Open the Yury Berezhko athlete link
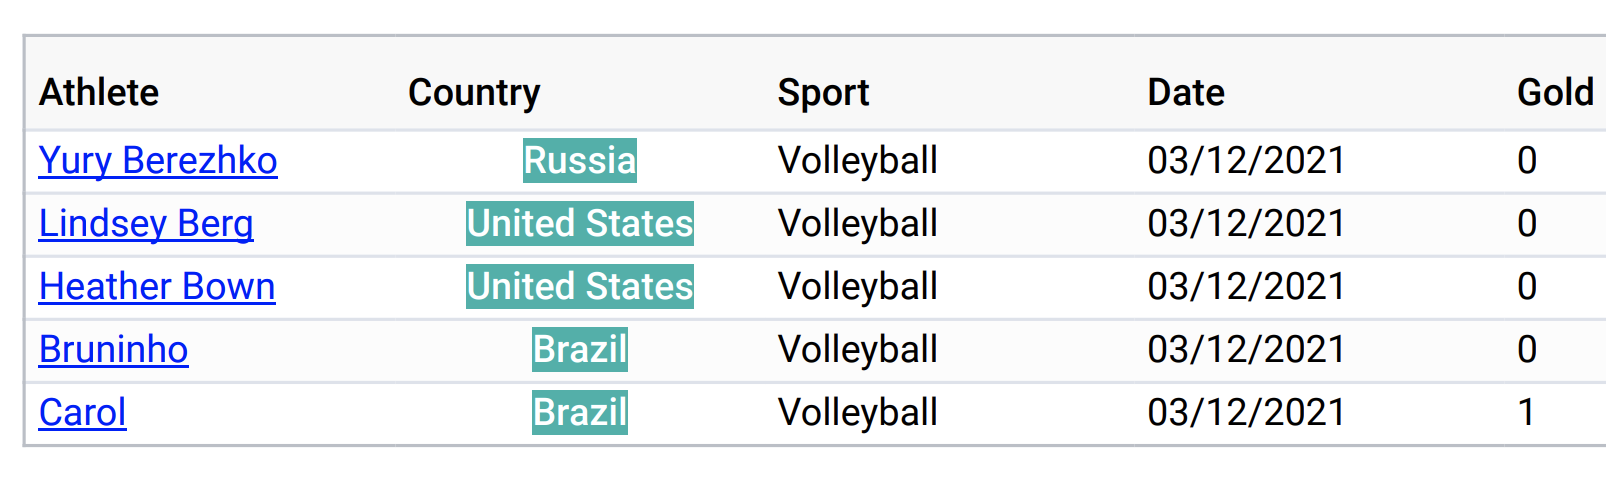 tap(158, 161)
